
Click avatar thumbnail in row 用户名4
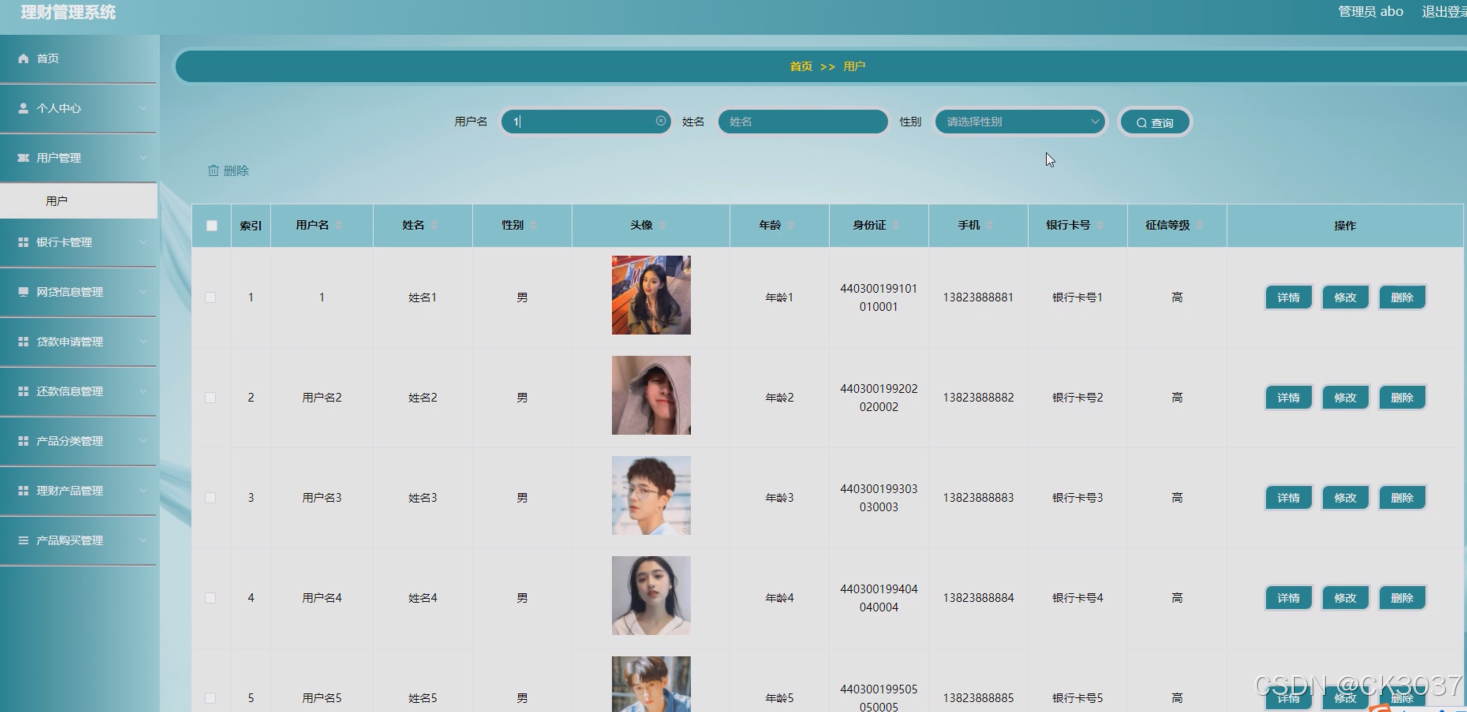651,595
